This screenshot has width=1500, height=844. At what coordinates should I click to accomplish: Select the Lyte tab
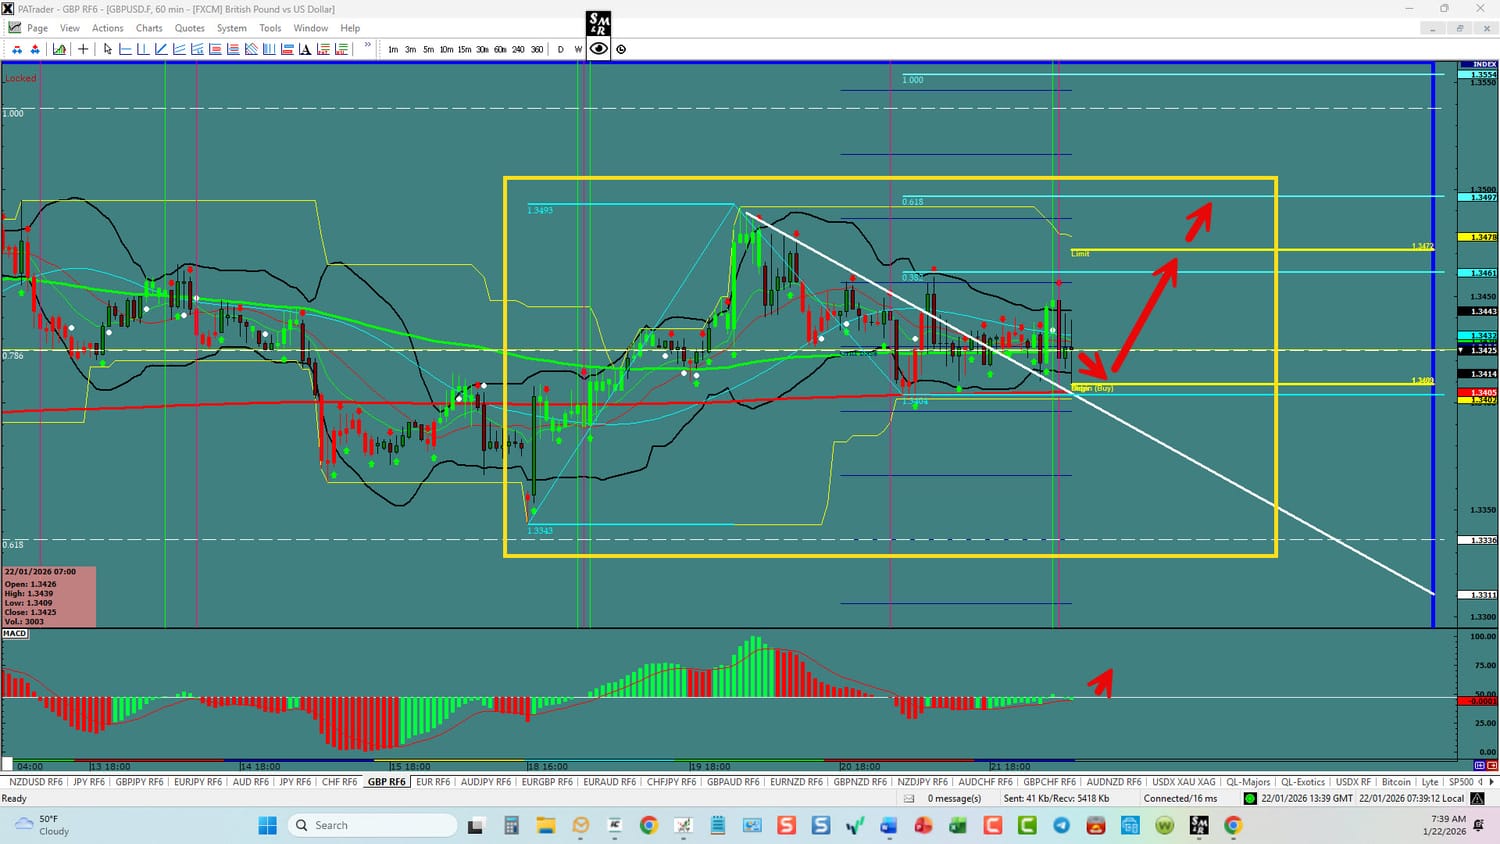point(1430,782)
